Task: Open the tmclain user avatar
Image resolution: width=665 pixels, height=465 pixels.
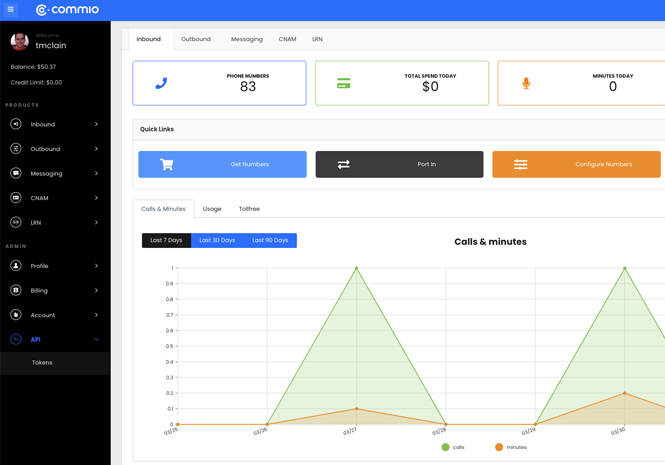Action: (20, 42)
